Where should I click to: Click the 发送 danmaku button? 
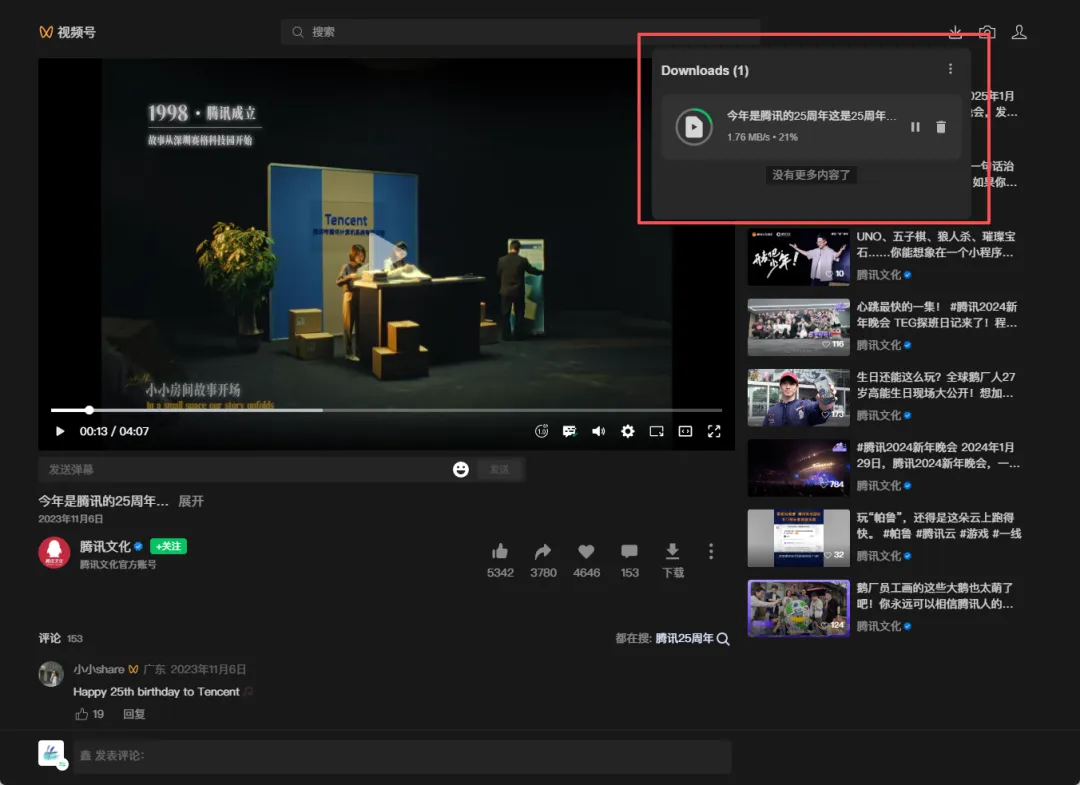point(500,470)
